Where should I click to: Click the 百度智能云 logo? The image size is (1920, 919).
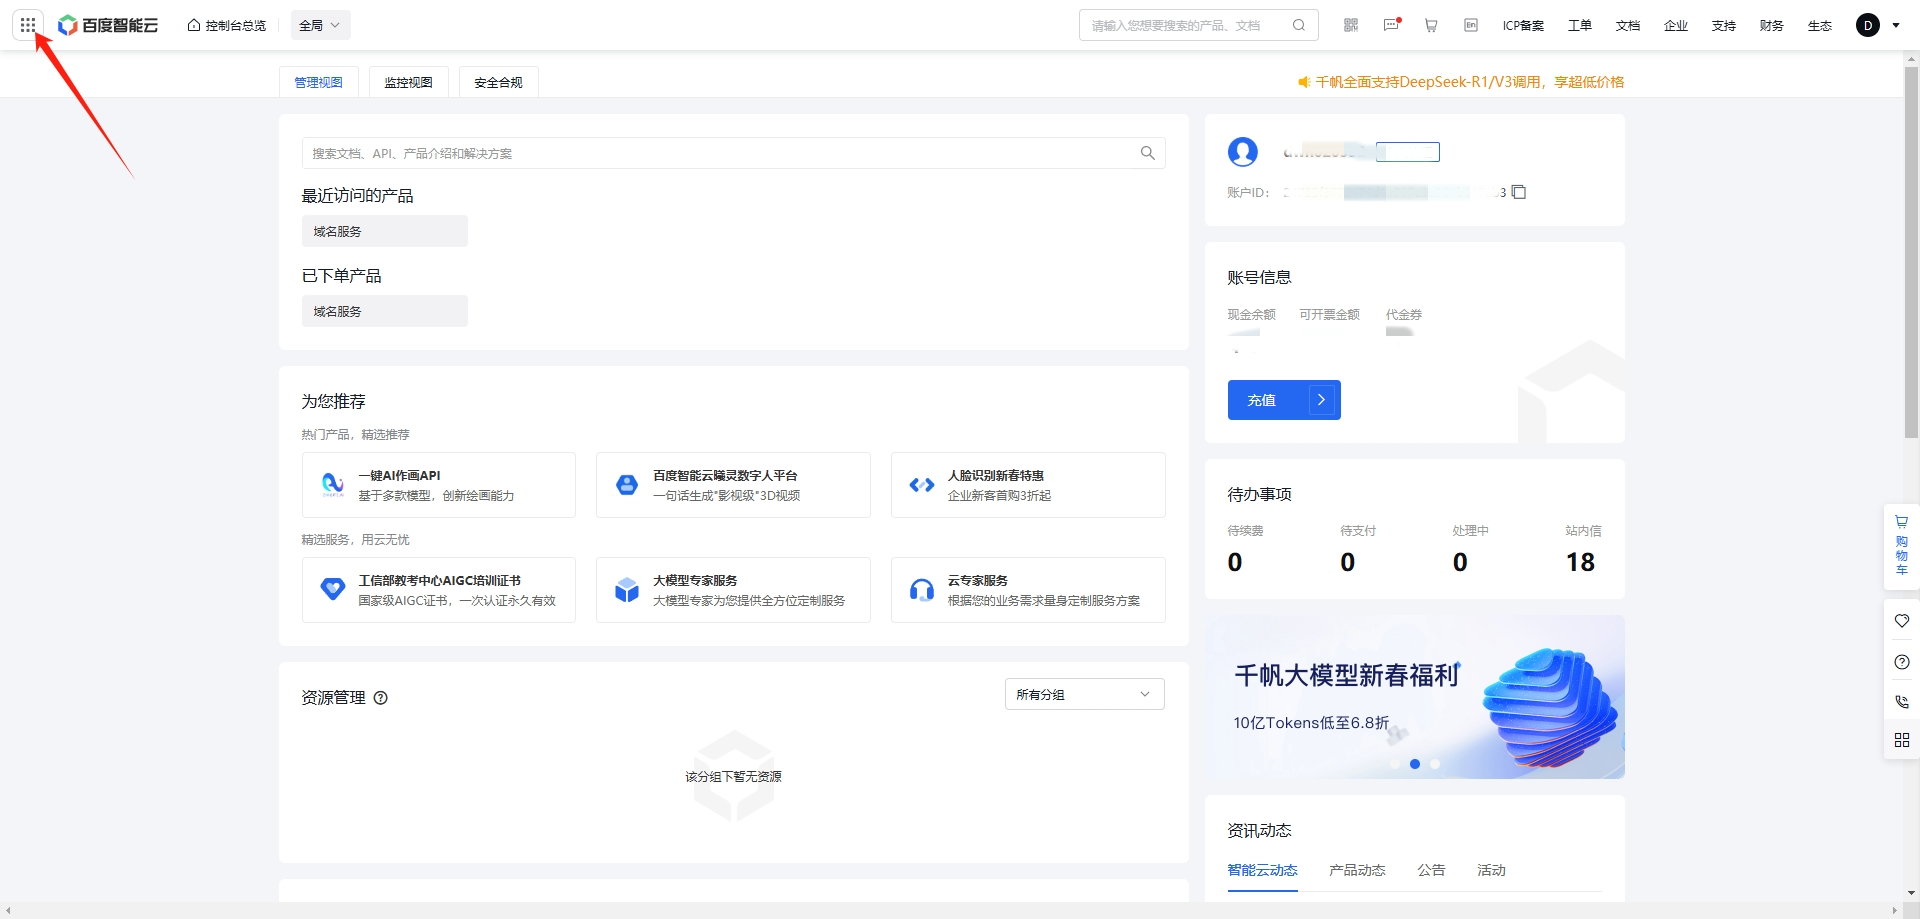(108, 25)
